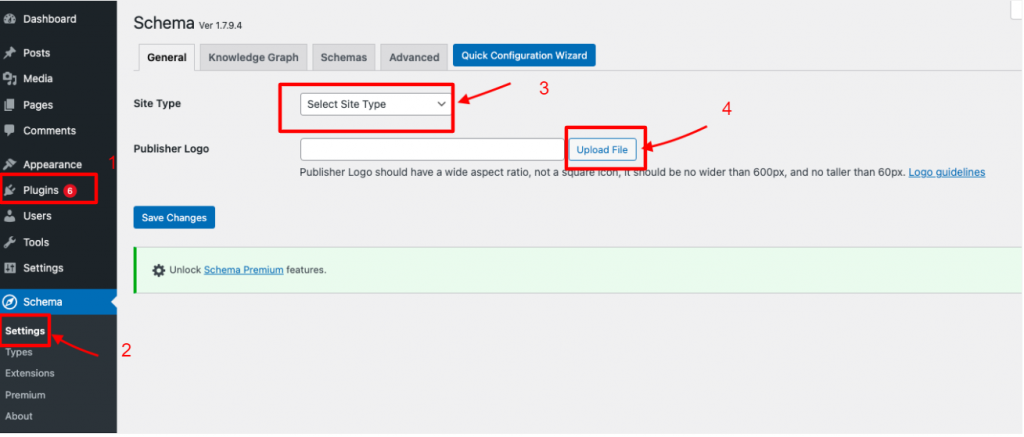1024x437 pixels.
Task: Open Schema submenu Types
Action: point(18,353)
